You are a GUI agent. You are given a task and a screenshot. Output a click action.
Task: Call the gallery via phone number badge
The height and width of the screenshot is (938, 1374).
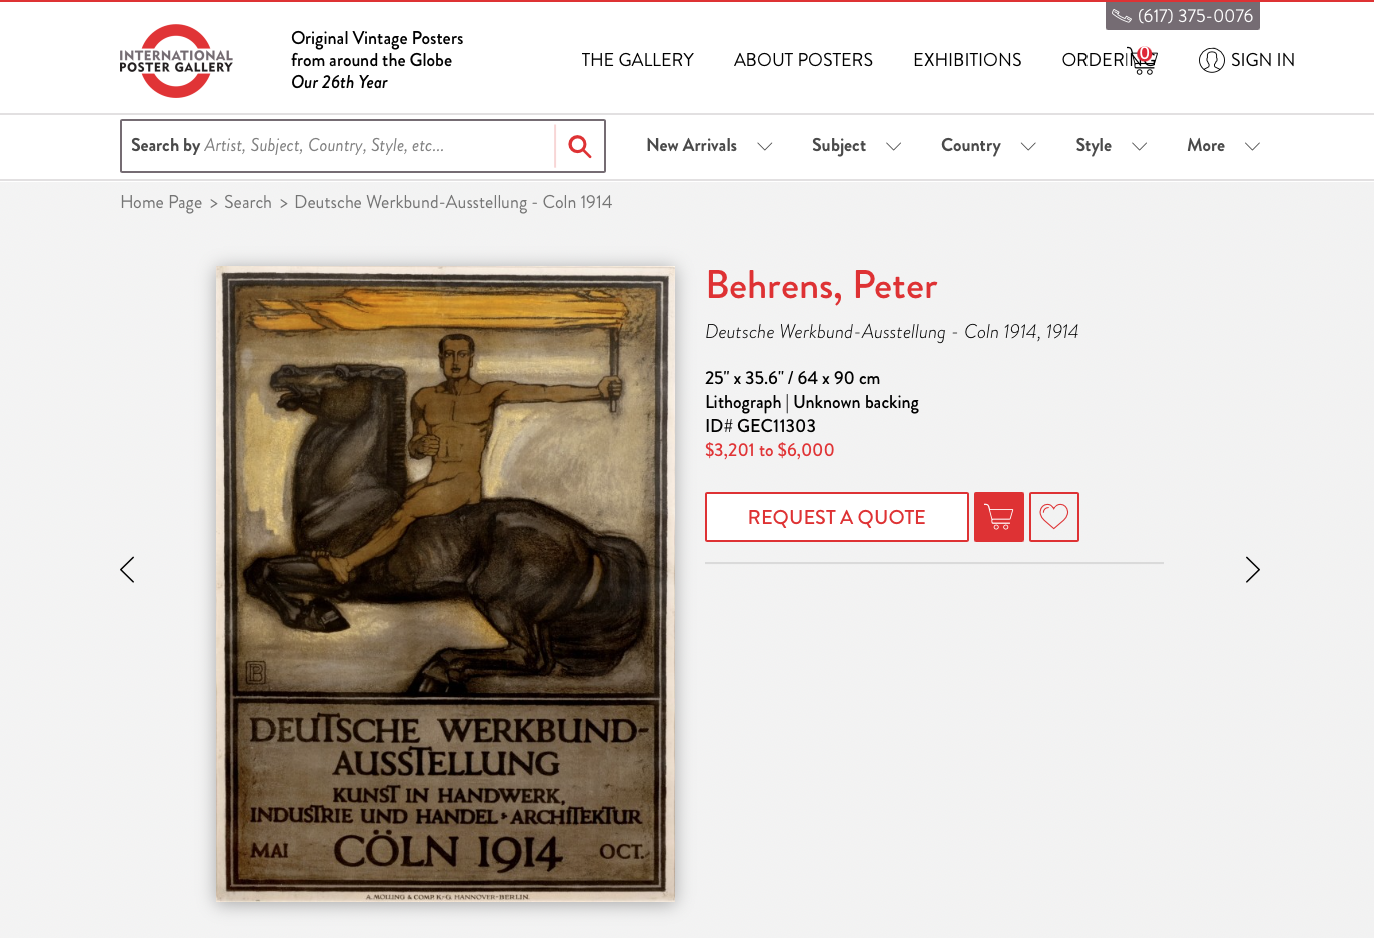click(1183, 16)
